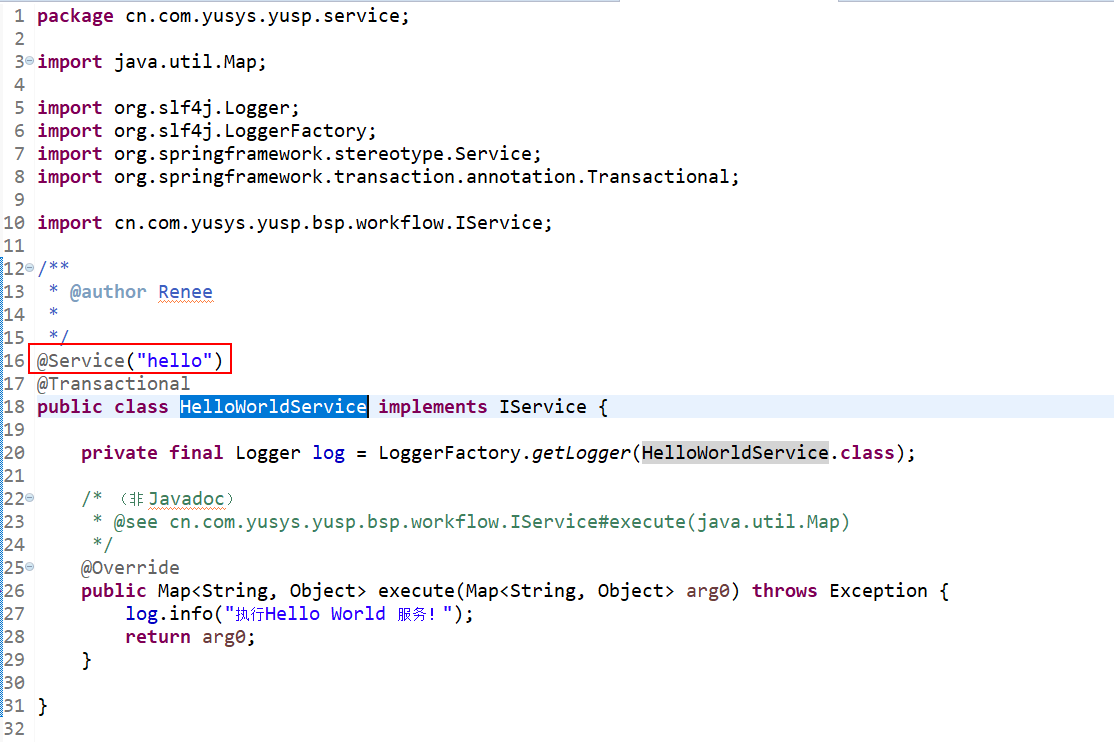Collapse the execute method fold at line 25
1114x742 pixels.
(29, 568)
